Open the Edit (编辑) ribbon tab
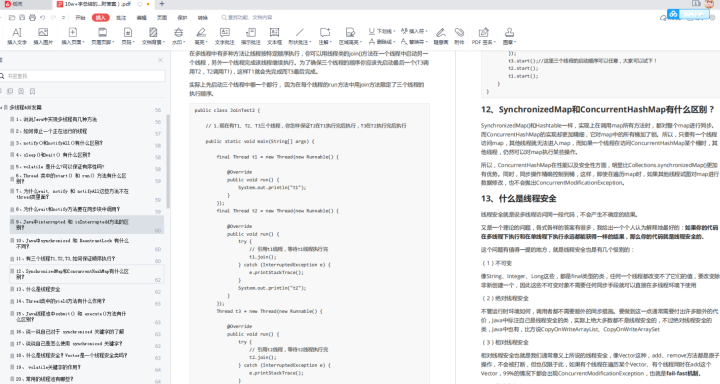Viewport: 720px width, 384px height. coord(141,17)
